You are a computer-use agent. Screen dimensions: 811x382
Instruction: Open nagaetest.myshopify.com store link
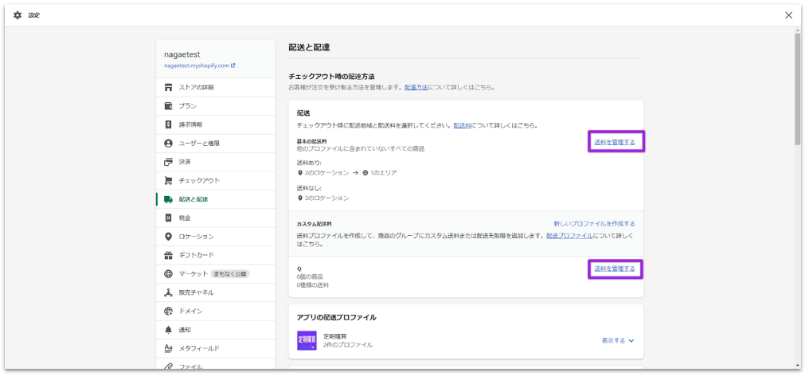point(200,66)
